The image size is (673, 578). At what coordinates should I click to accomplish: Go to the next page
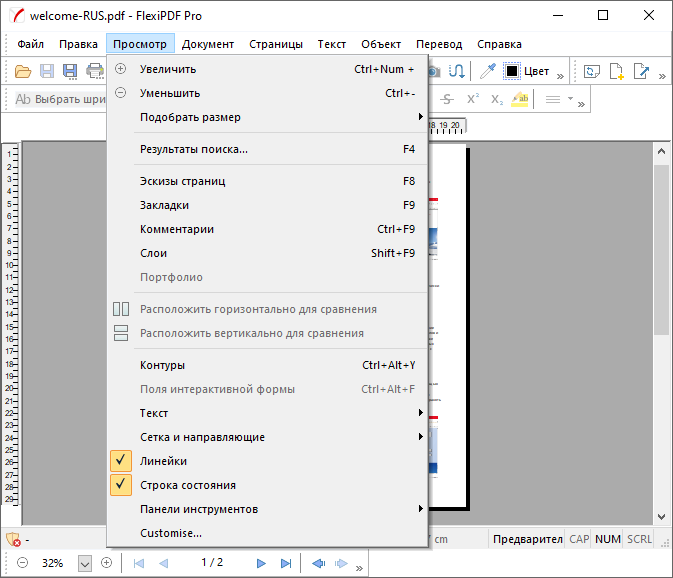261,563
